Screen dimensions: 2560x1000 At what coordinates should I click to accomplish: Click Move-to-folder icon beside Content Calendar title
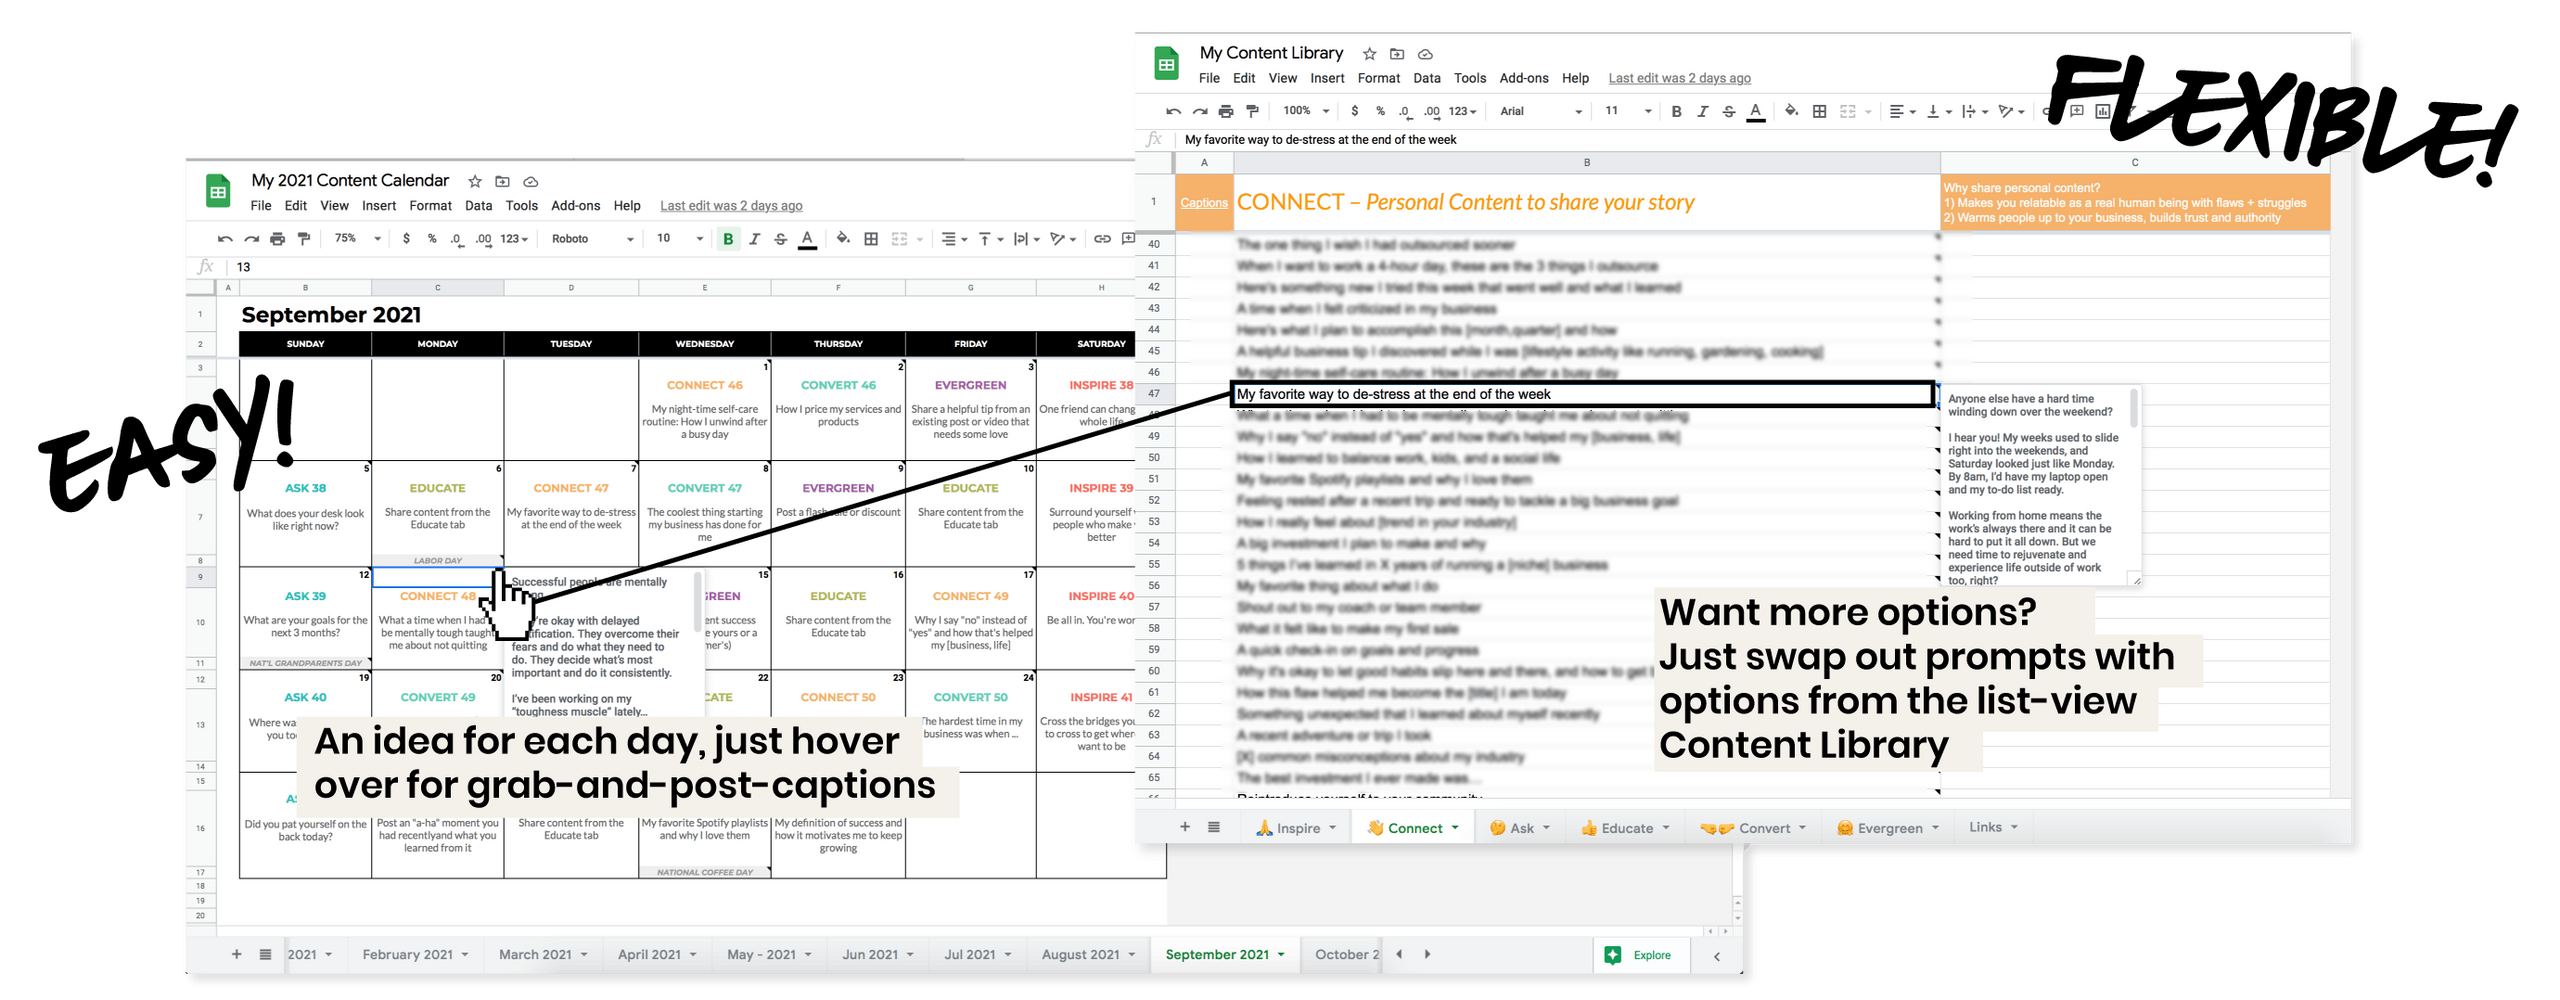point(503,182)
